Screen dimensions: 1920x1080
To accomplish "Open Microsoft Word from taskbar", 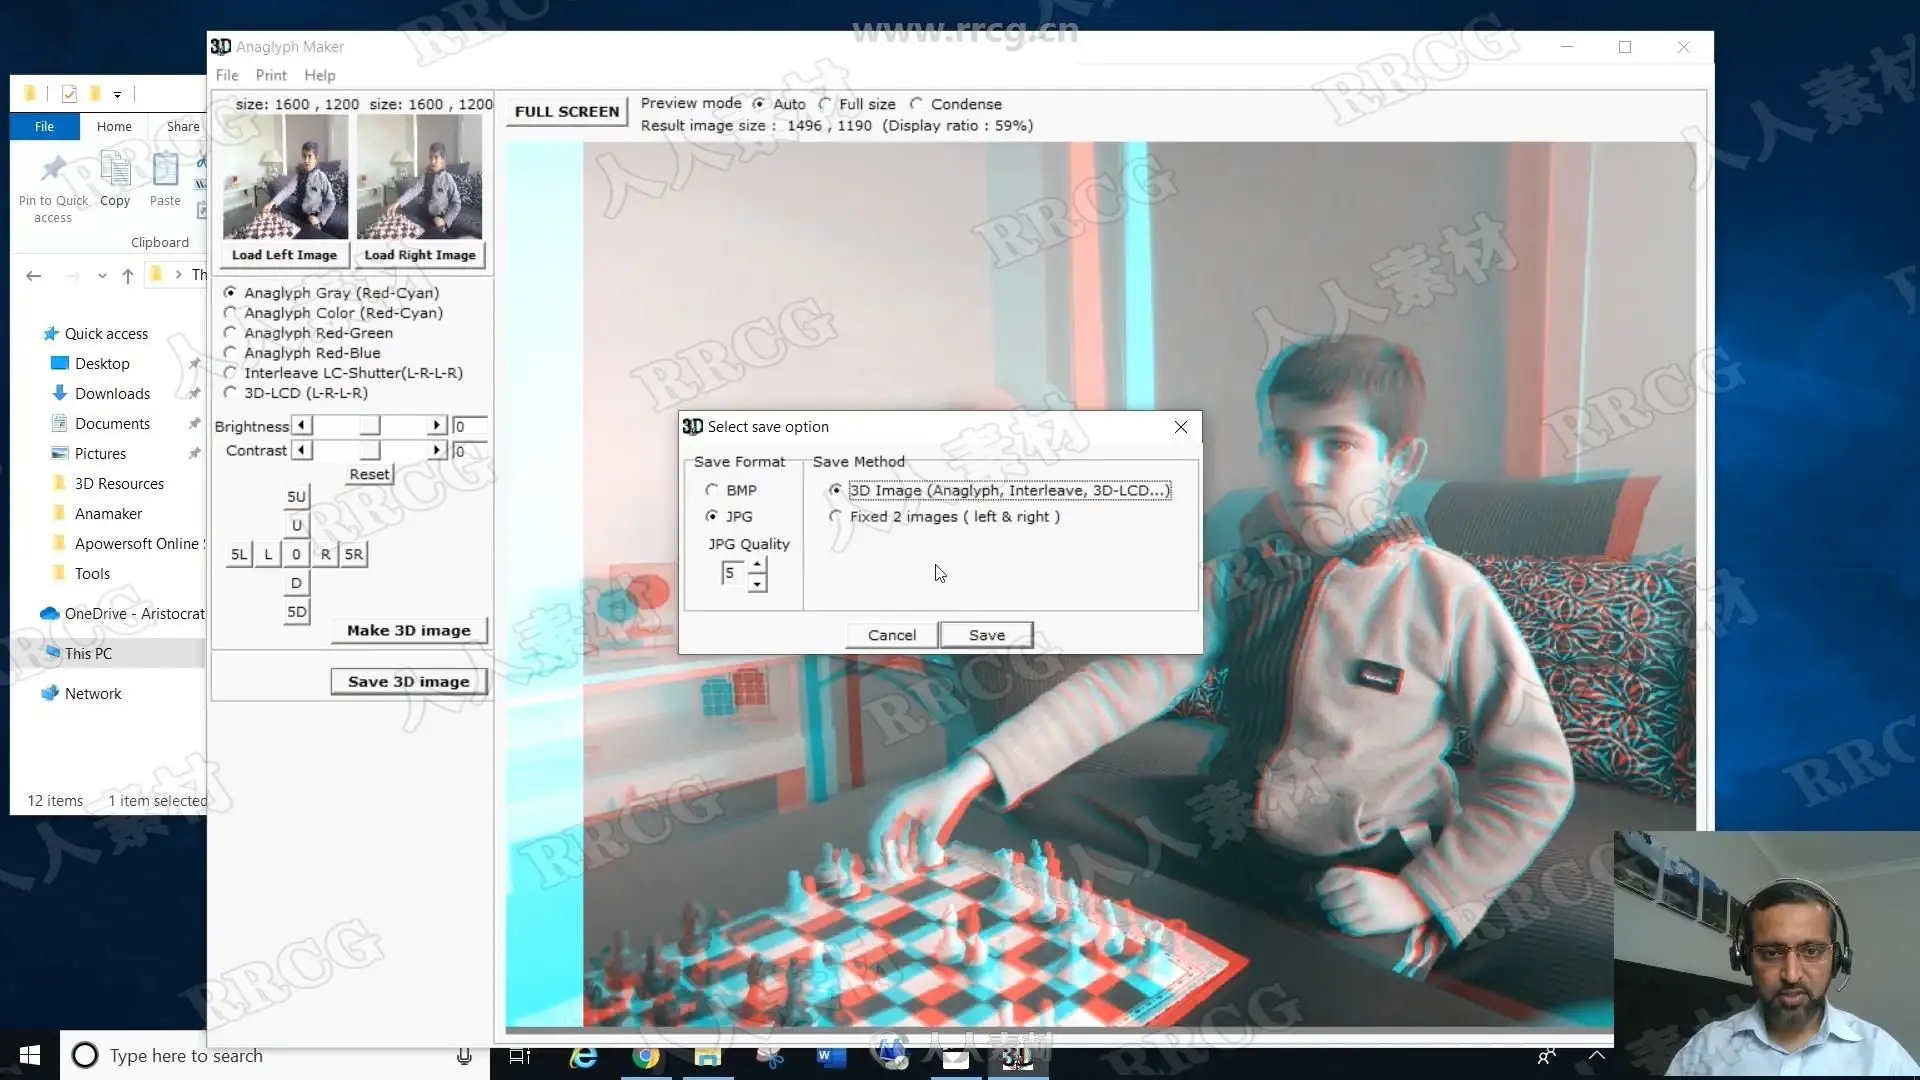I will [x=829, y=1056].
